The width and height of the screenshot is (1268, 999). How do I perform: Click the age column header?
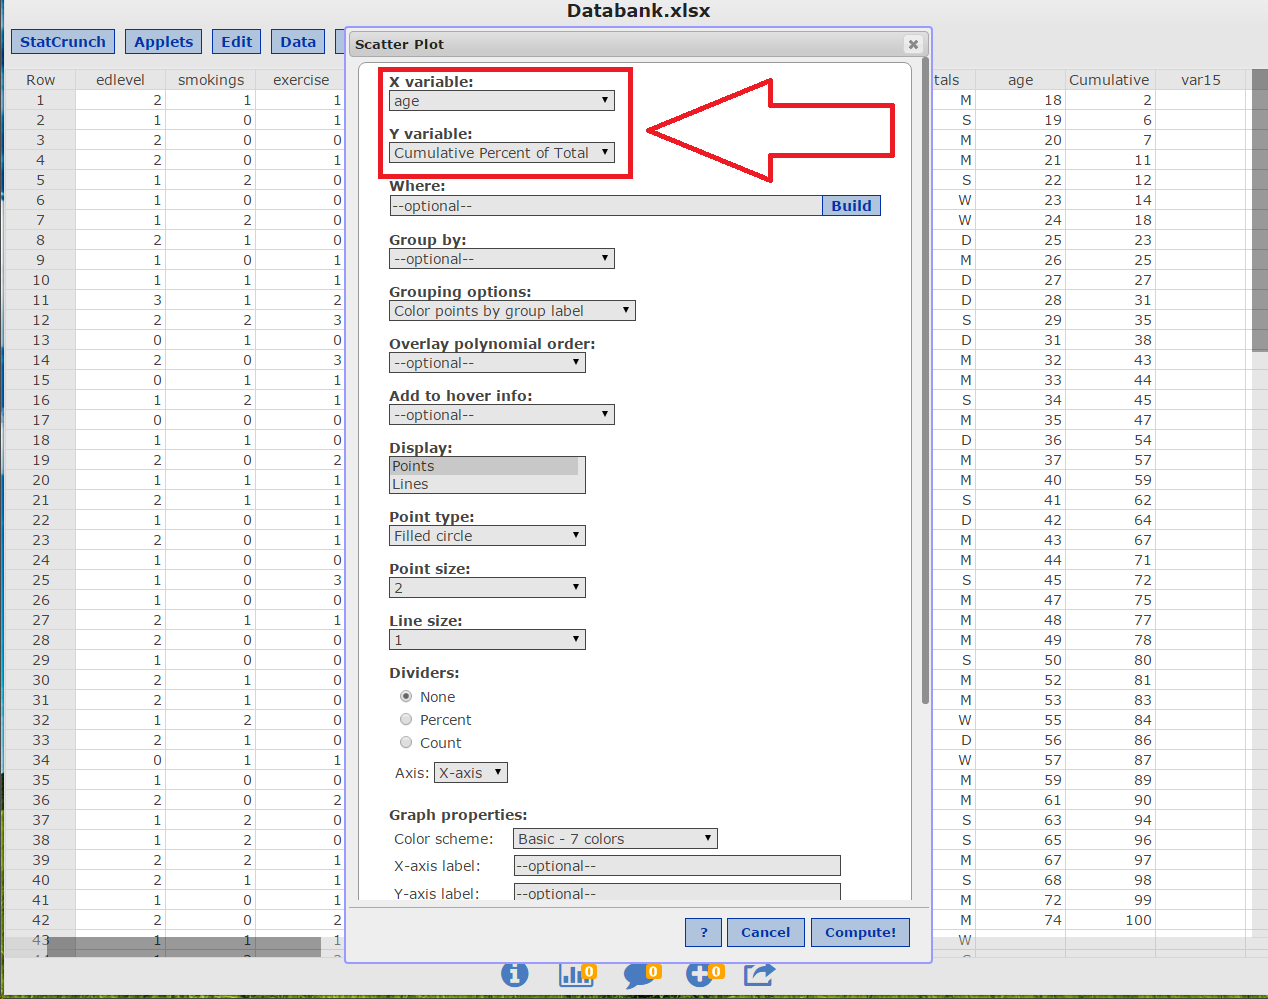pyautogui.click(x=1020, y=80)
